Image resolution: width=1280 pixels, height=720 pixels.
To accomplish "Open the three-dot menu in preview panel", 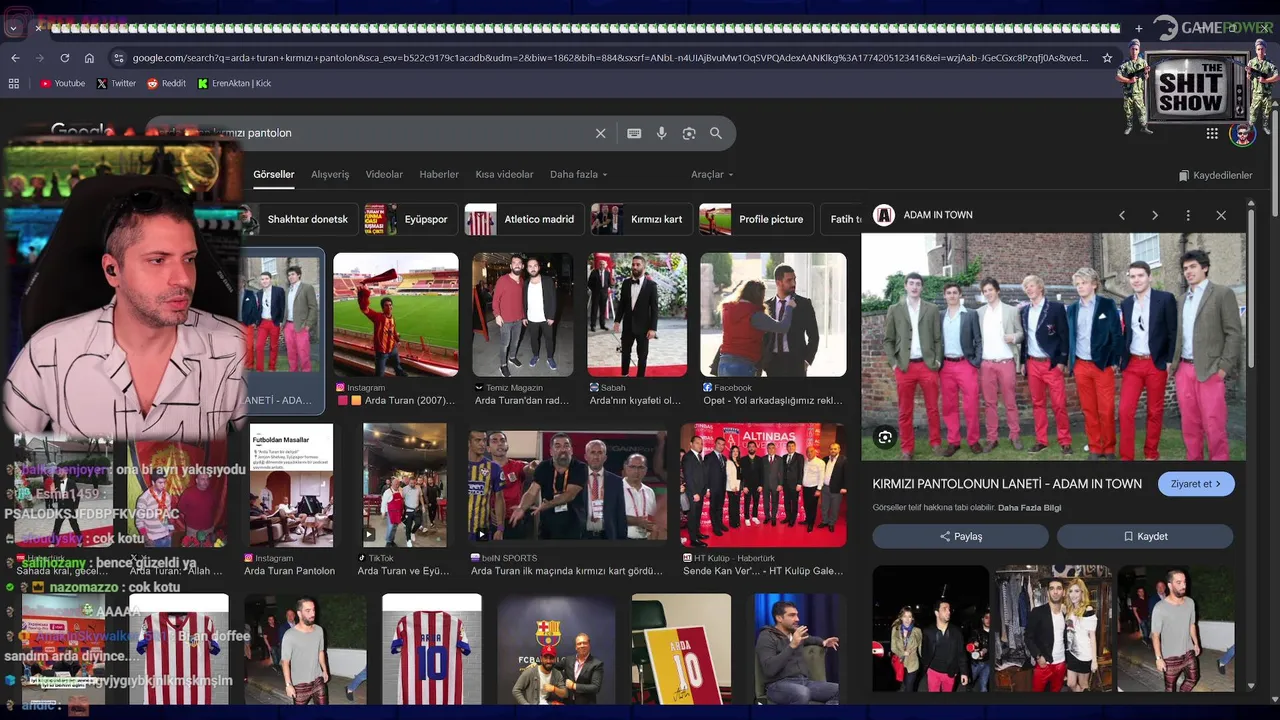I will point(1188,215).
